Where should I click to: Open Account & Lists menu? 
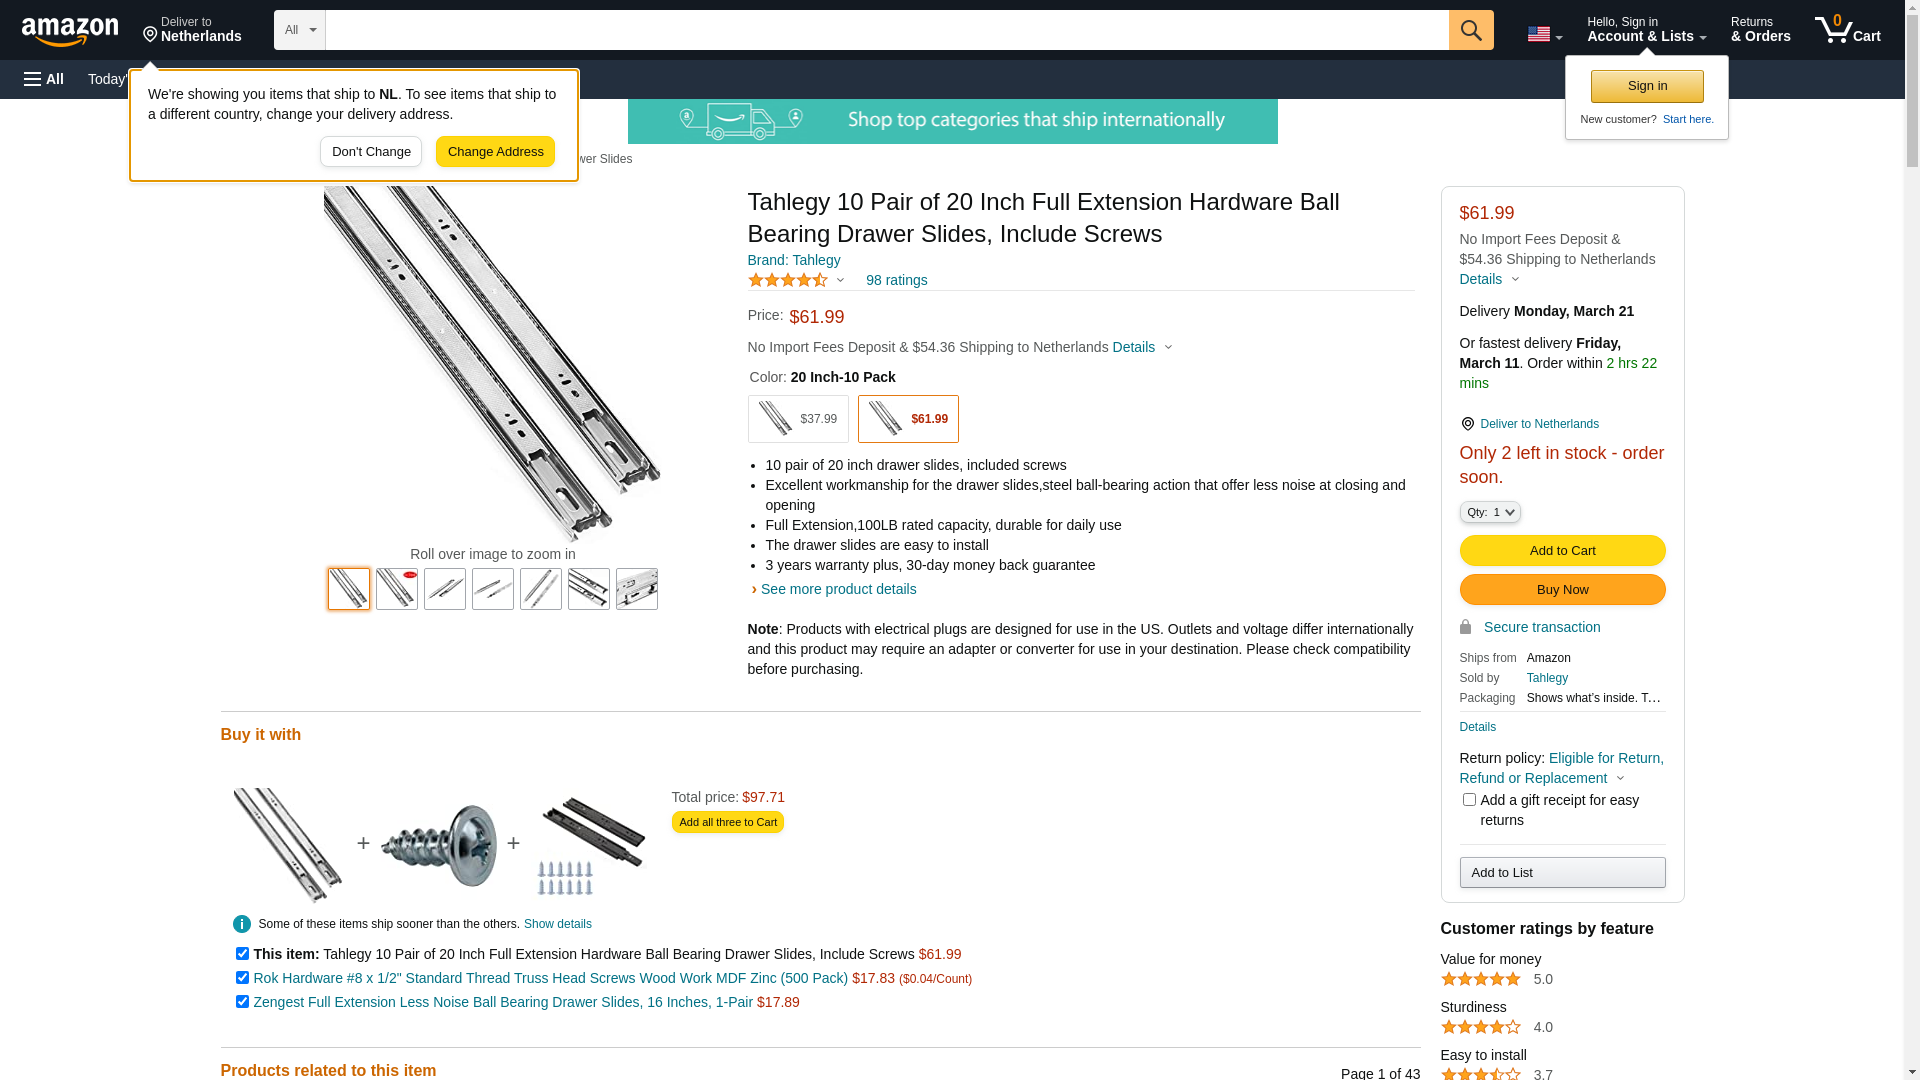click(1646, 30)
